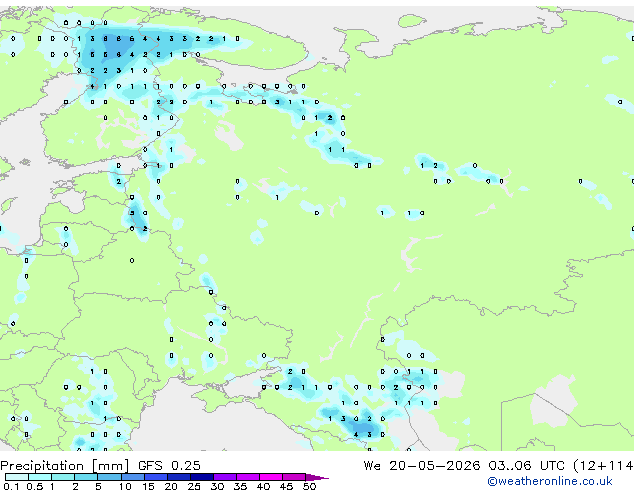
Task: Click the legend swatch between 0.5 and 1
Action: point(40,477)
